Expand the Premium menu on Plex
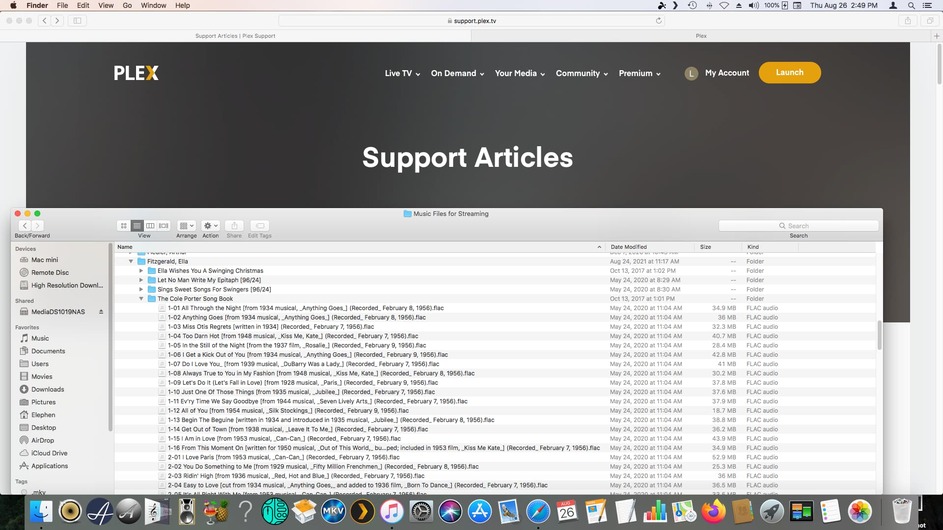 tap(639, 73)
